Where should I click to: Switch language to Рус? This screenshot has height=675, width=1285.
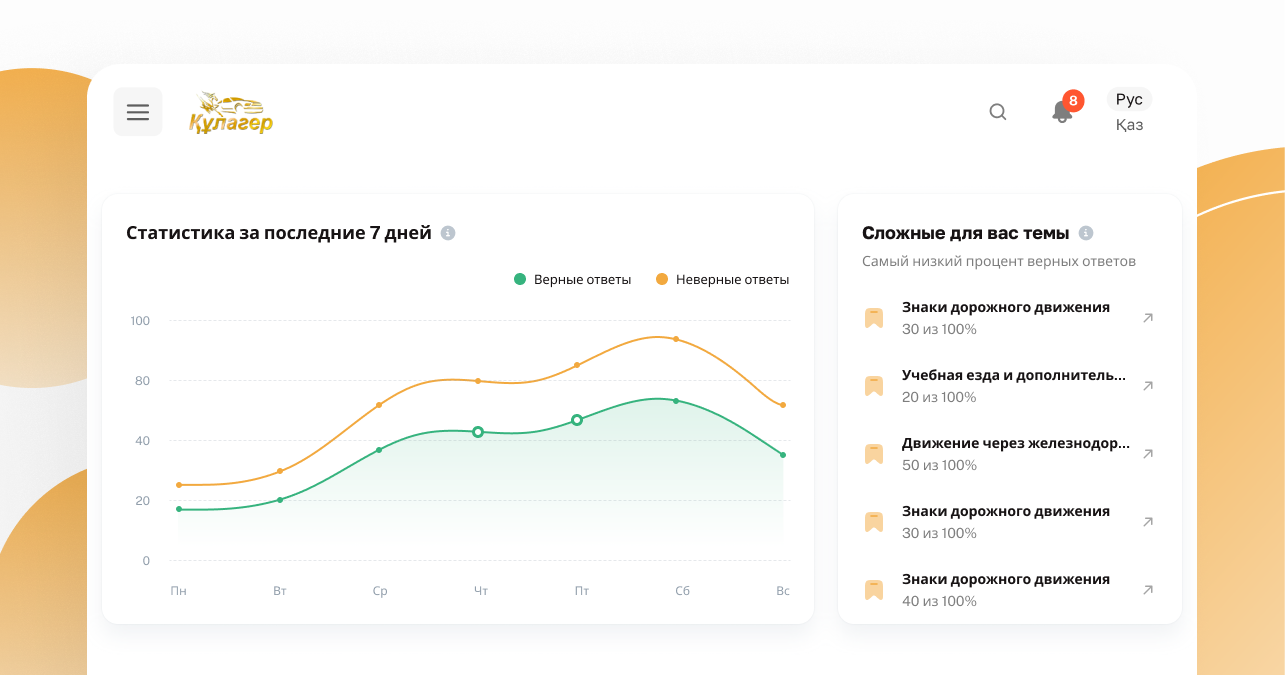click(1129, 99)
